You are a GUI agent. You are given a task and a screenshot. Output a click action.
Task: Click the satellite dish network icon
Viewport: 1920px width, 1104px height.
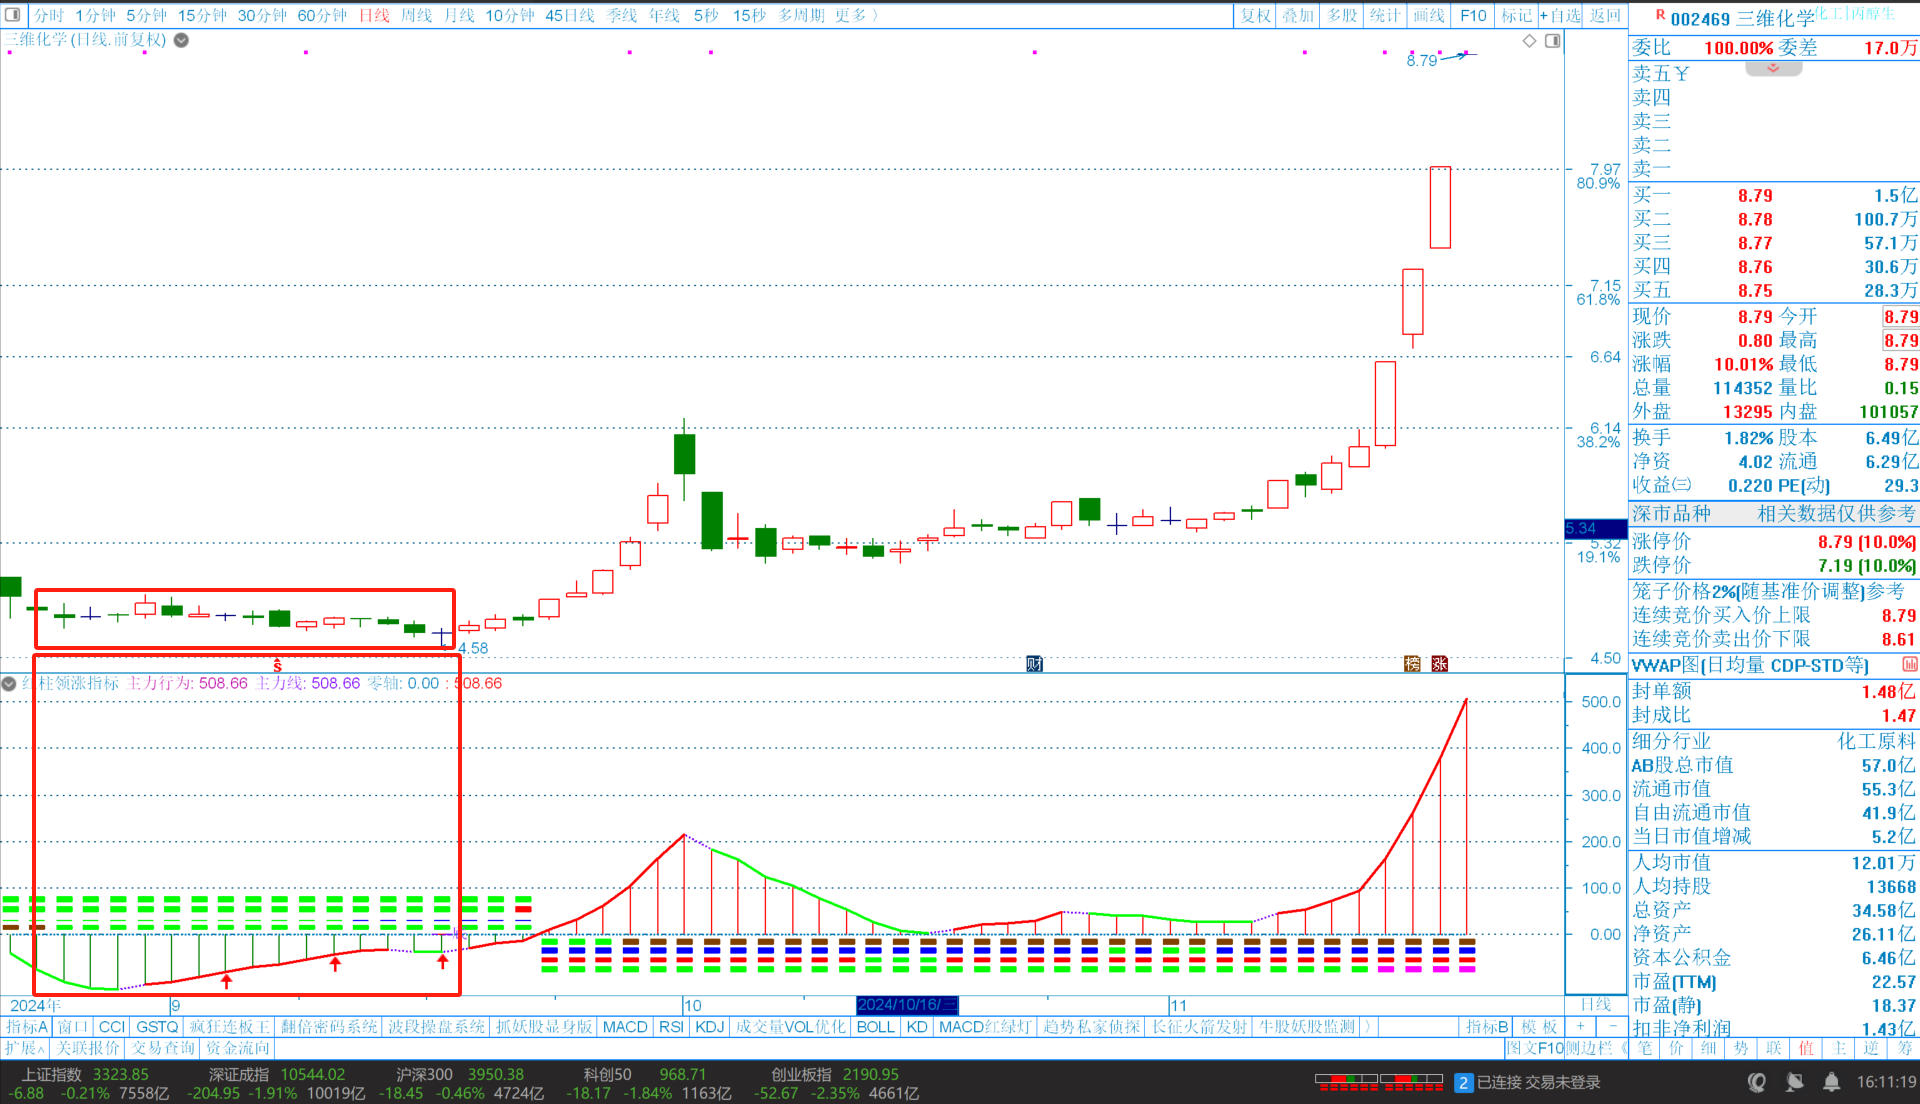1795,1082
